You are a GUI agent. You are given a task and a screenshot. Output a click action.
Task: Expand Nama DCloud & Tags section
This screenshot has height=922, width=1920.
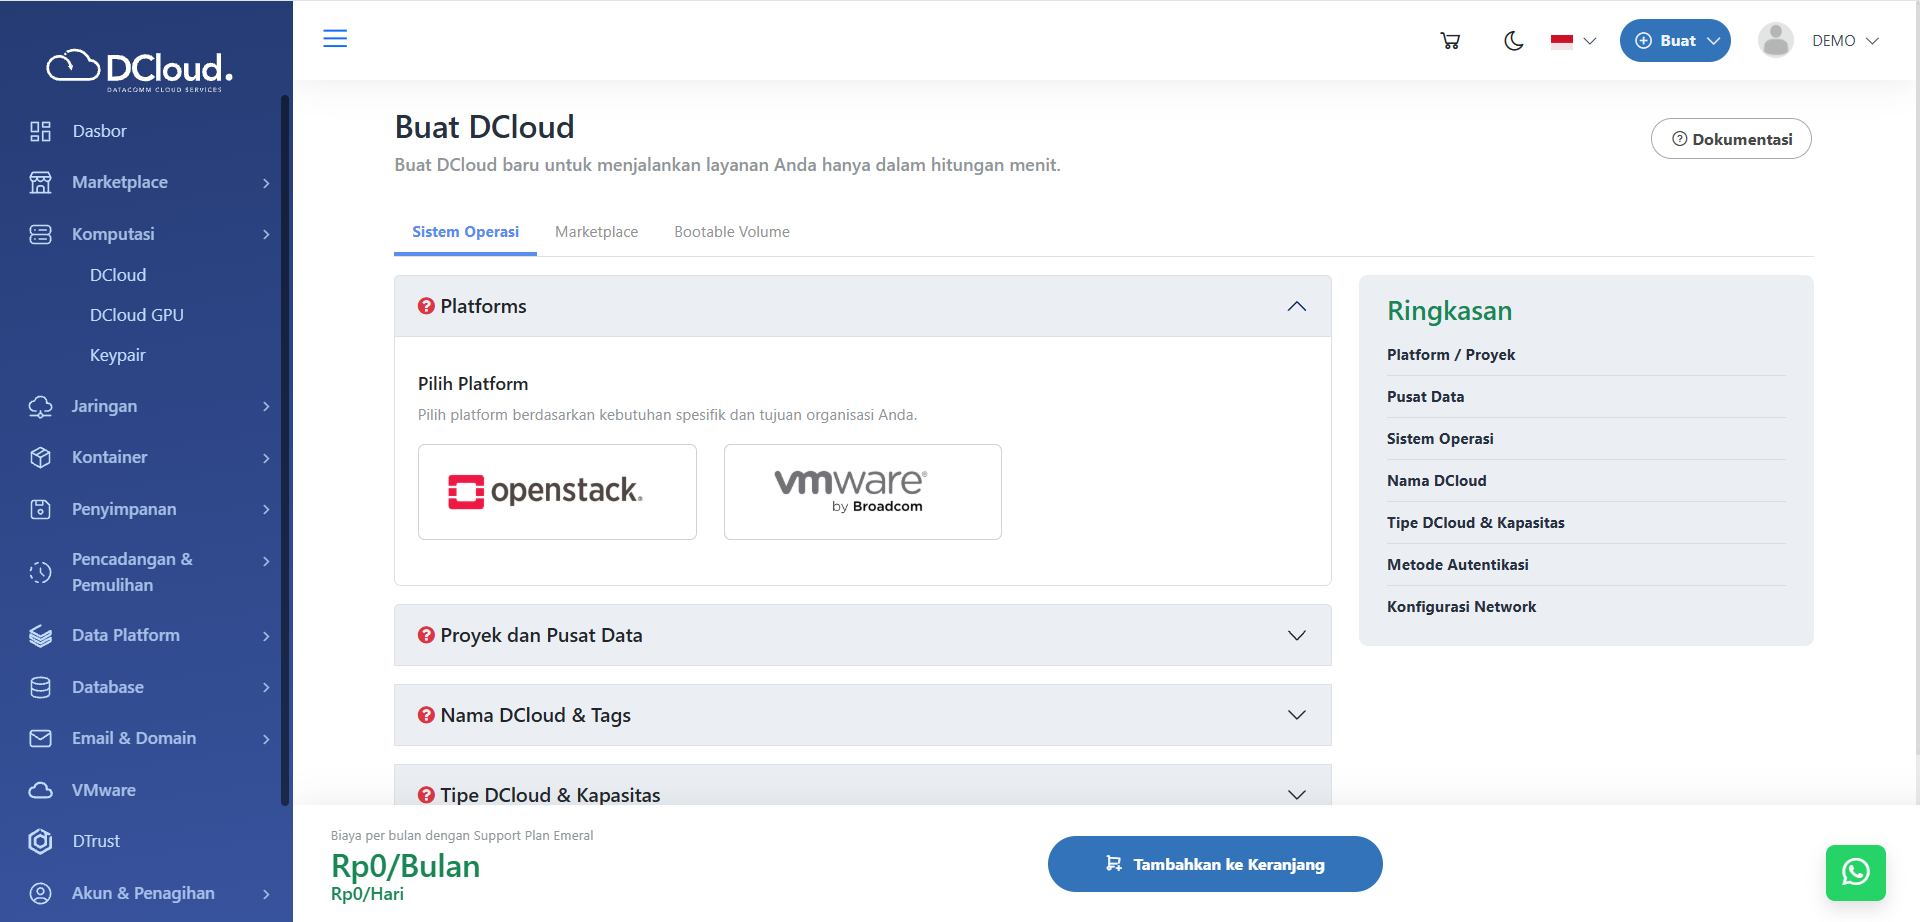862,715
